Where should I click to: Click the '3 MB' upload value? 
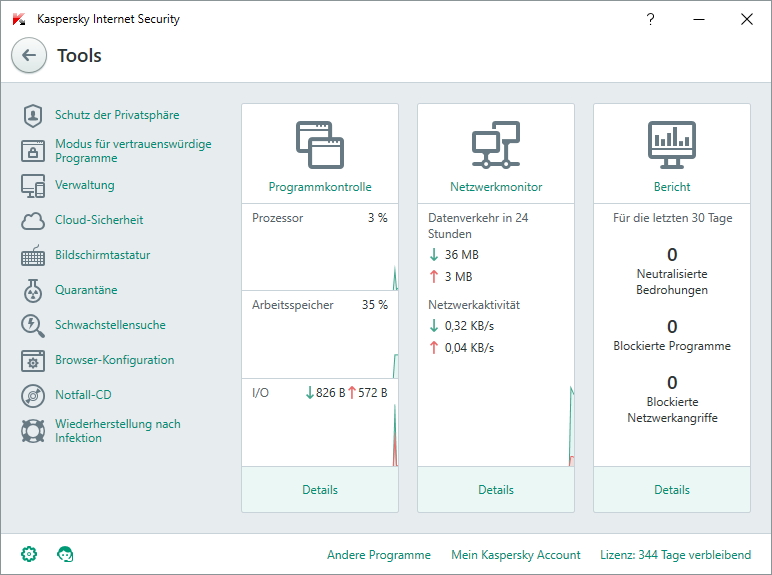point(458,277)
